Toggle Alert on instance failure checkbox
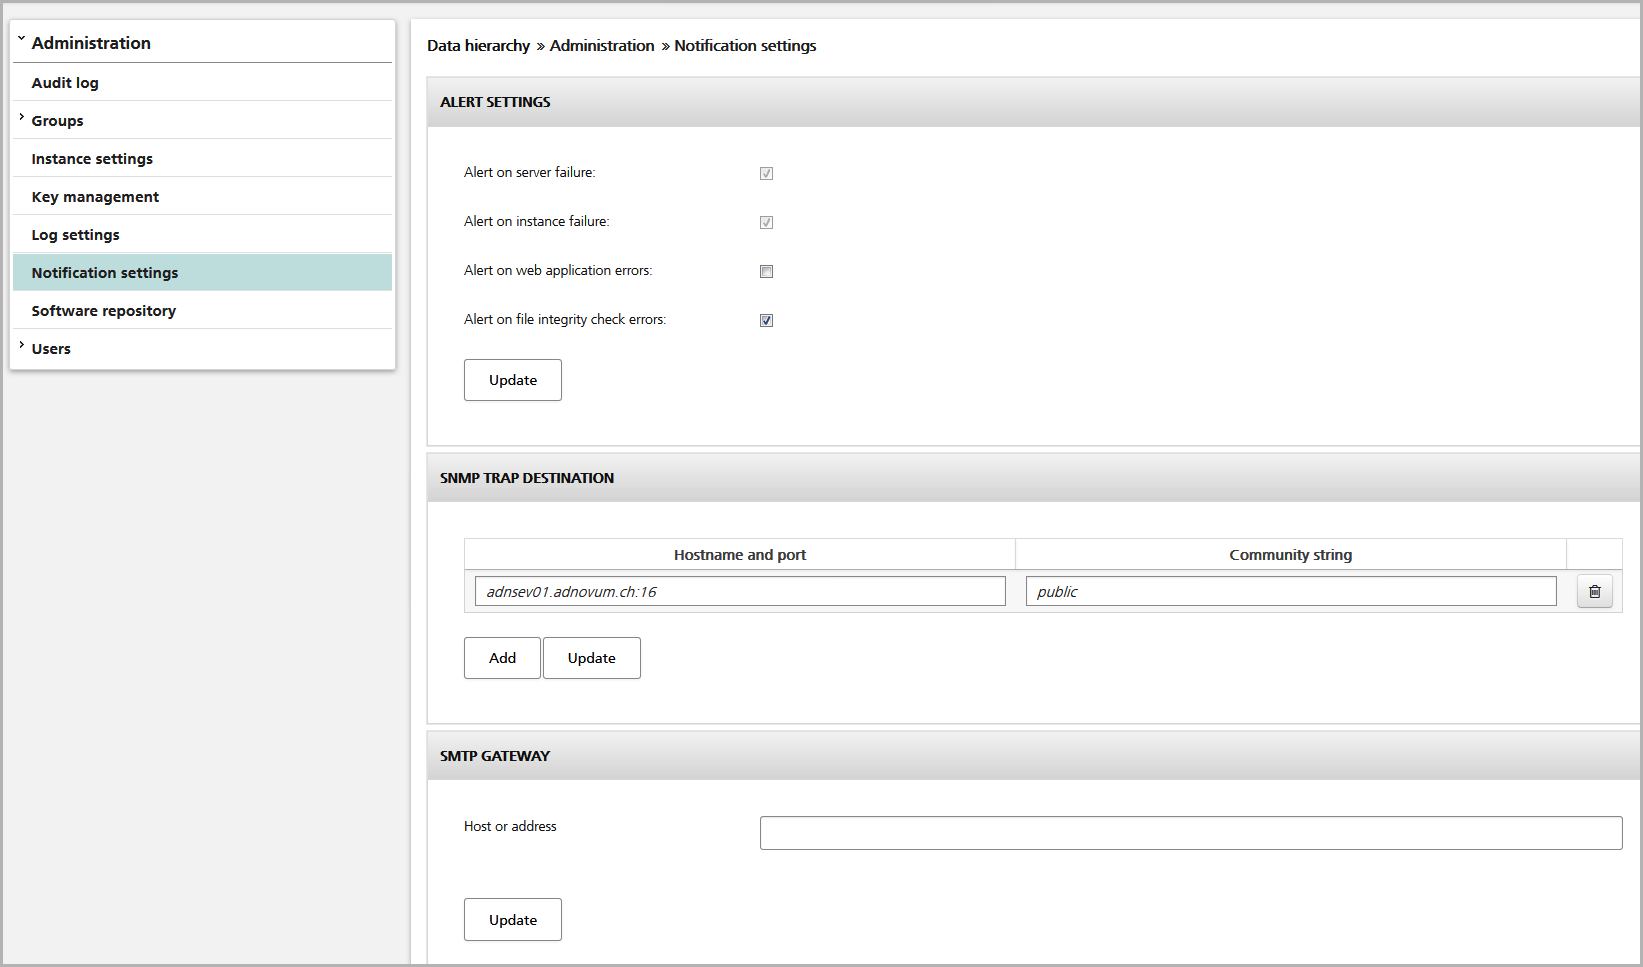Viewport: 1643px width, 967px height. (x=766, y=222)
